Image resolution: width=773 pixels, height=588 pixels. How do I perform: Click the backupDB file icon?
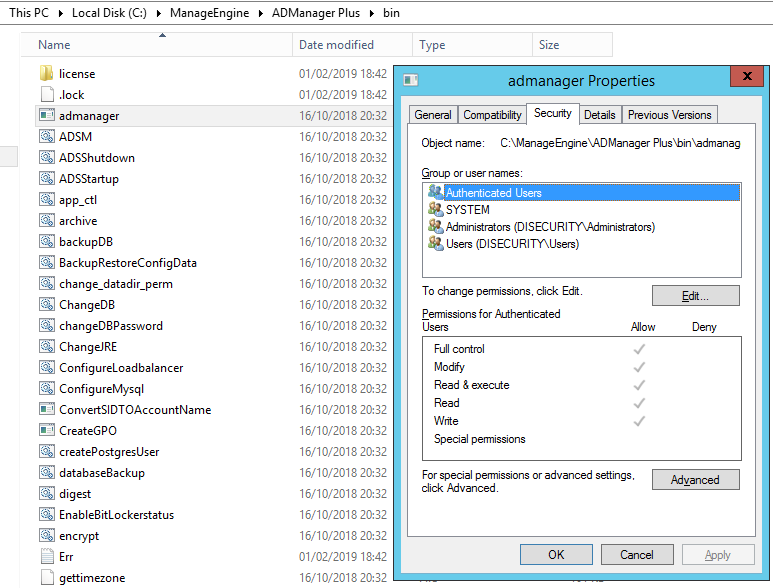(47, 242)
